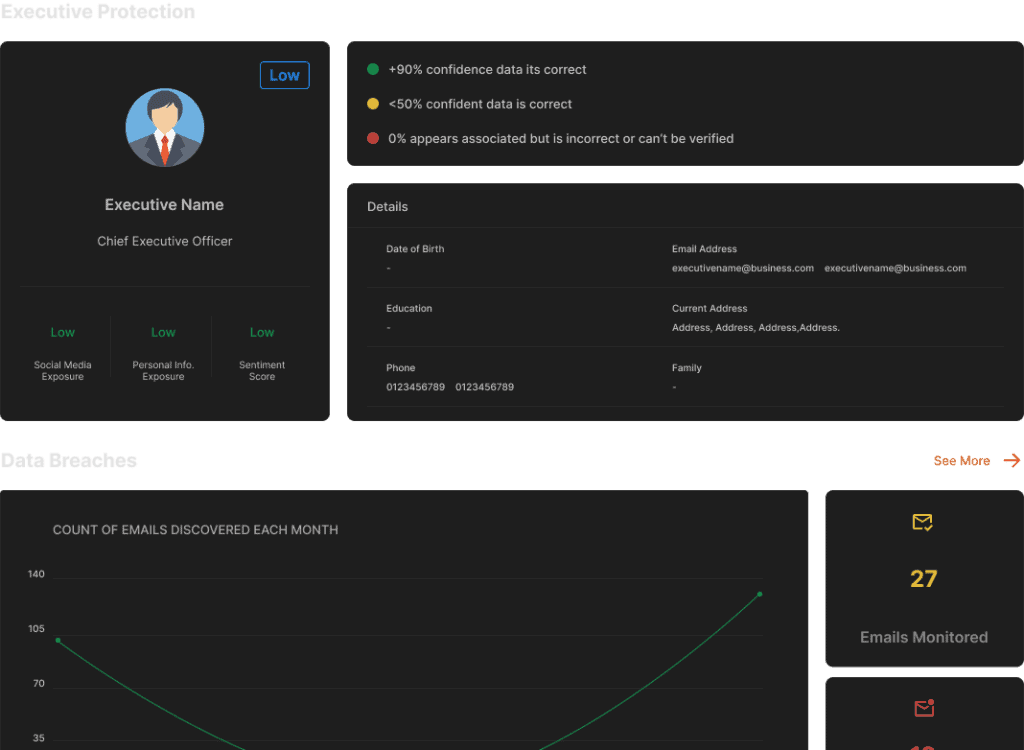The height and width of the screenshot is (750, 1024).
Task: Click the data point at chart start
Action: 57,641
